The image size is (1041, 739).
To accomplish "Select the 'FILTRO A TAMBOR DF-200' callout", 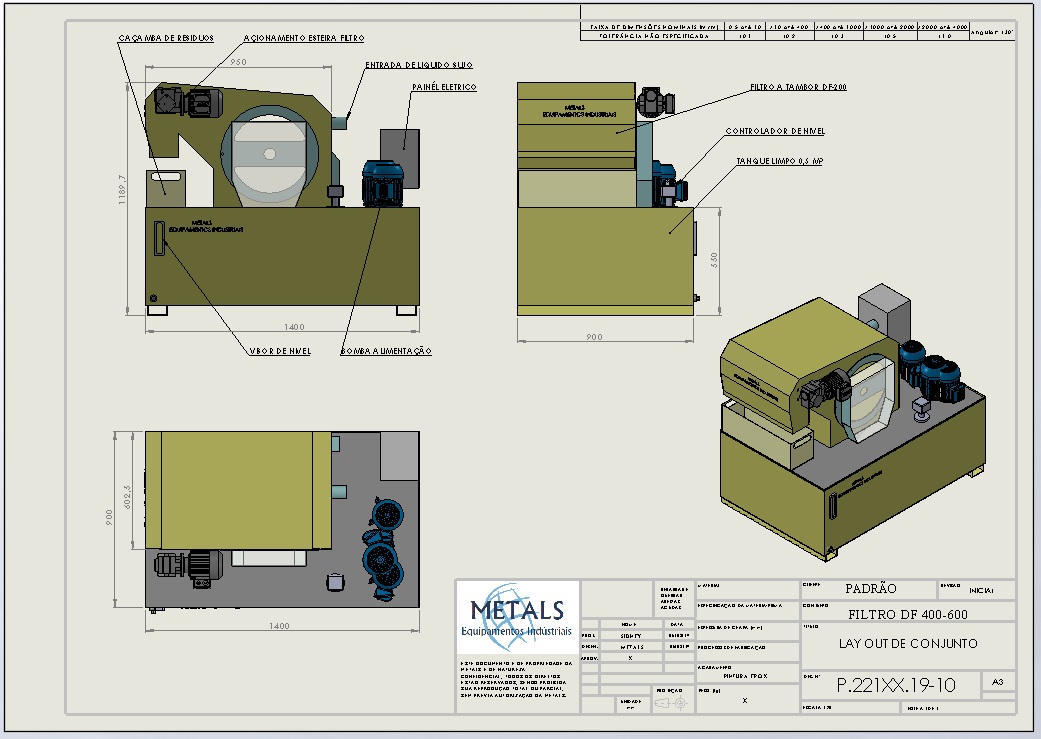I will (x=798, y=87).
